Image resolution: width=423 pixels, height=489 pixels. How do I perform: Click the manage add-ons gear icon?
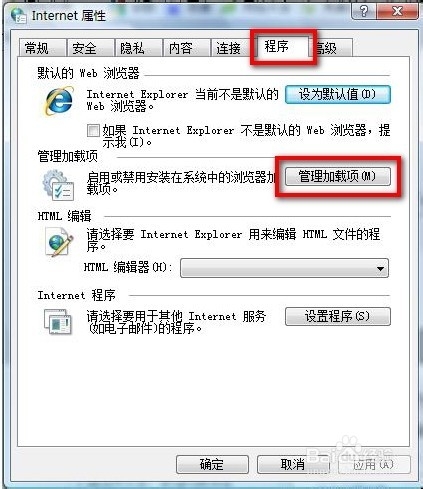(x=58, y=185)
